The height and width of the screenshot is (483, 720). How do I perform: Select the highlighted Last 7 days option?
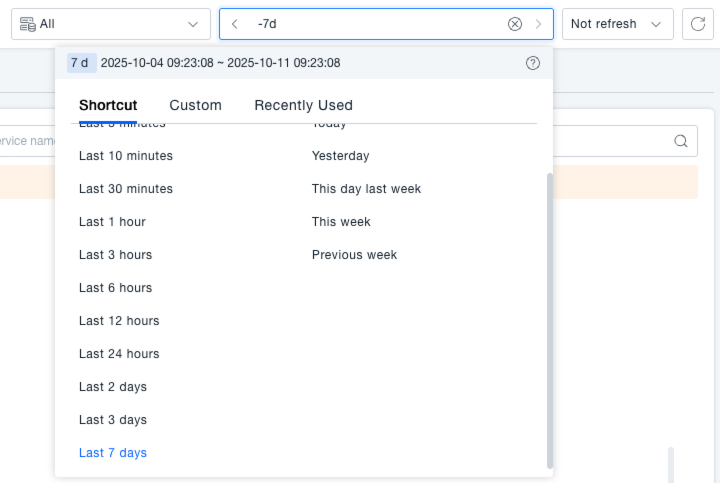coord(113,453)
